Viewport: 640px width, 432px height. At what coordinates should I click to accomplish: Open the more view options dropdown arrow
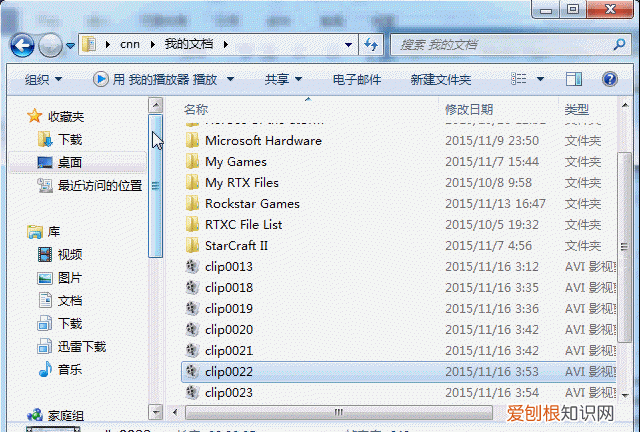[x=540, y=79]
